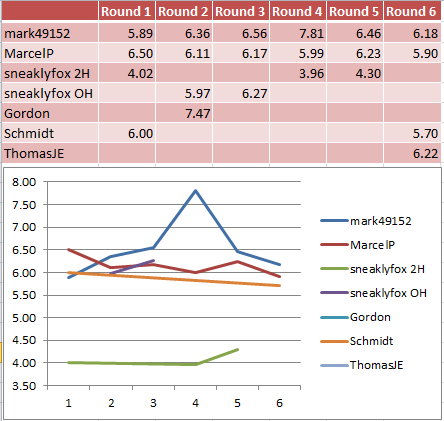The height and width of the screenshot is (421, 444).
Task: Select cell with value 6.36
Action: [184, 33]
